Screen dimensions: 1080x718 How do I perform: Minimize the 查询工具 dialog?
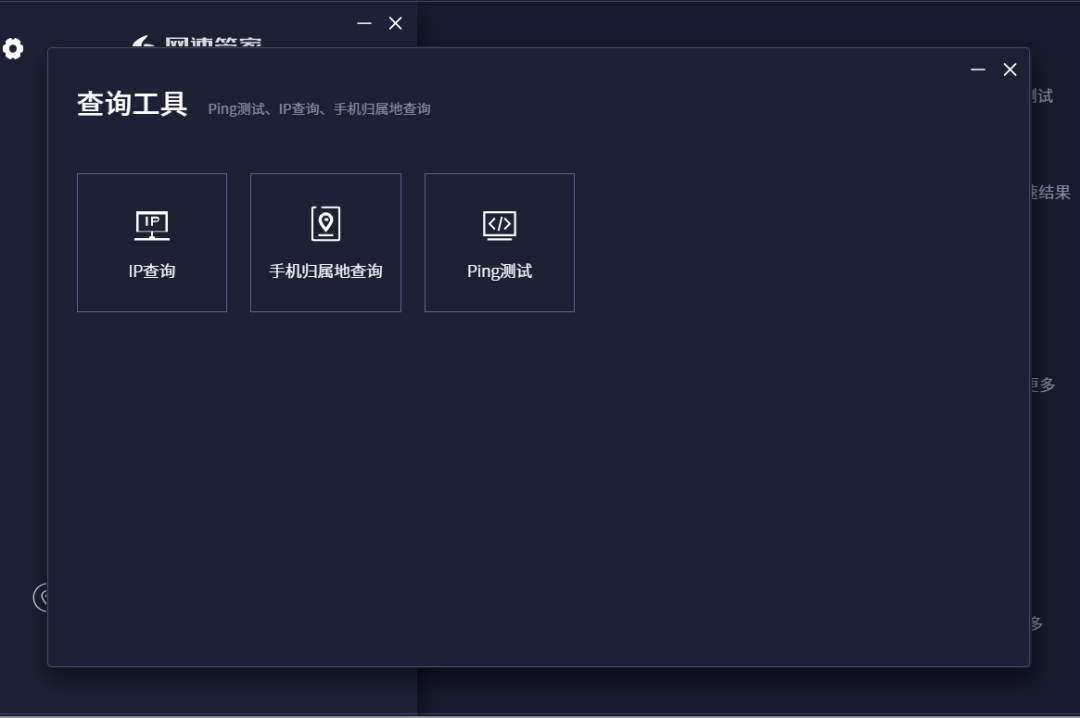[977, 70]
